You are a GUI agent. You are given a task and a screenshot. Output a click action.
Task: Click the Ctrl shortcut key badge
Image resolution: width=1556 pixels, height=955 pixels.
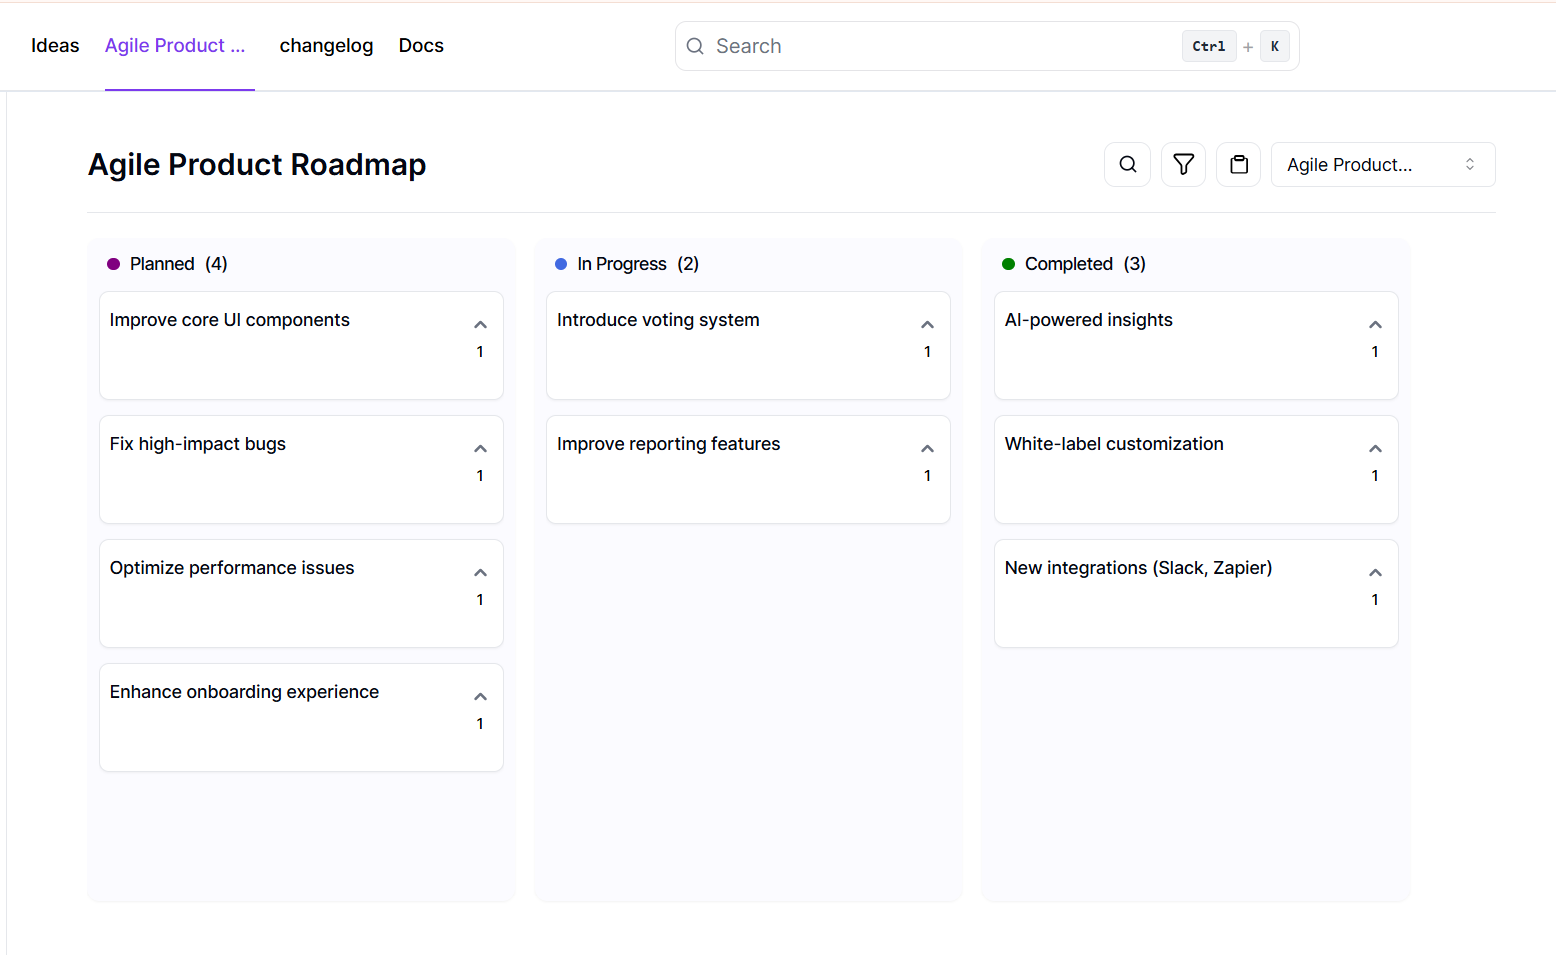(x=1209, y=46)
